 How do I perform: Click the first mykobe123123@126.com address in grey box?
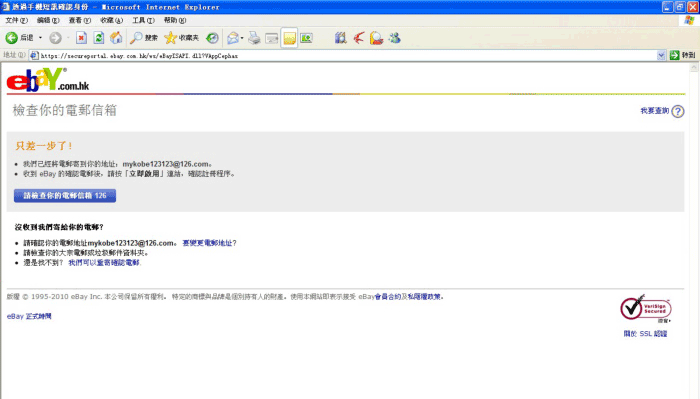[x=166, y=164]
